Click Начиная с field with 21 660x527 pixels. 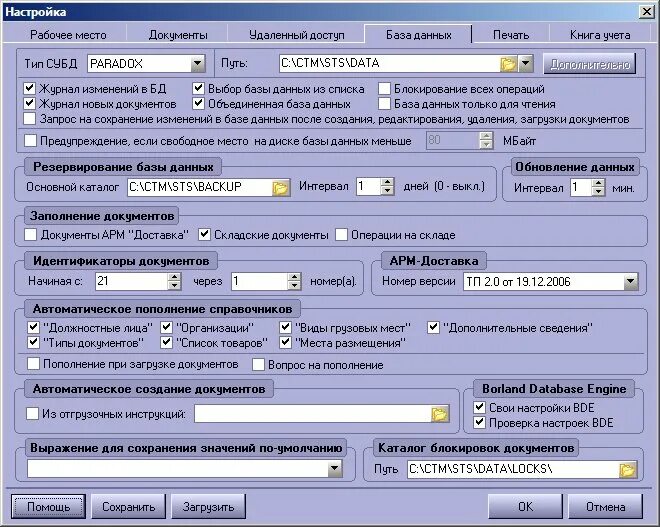click(x=132, y=281)
